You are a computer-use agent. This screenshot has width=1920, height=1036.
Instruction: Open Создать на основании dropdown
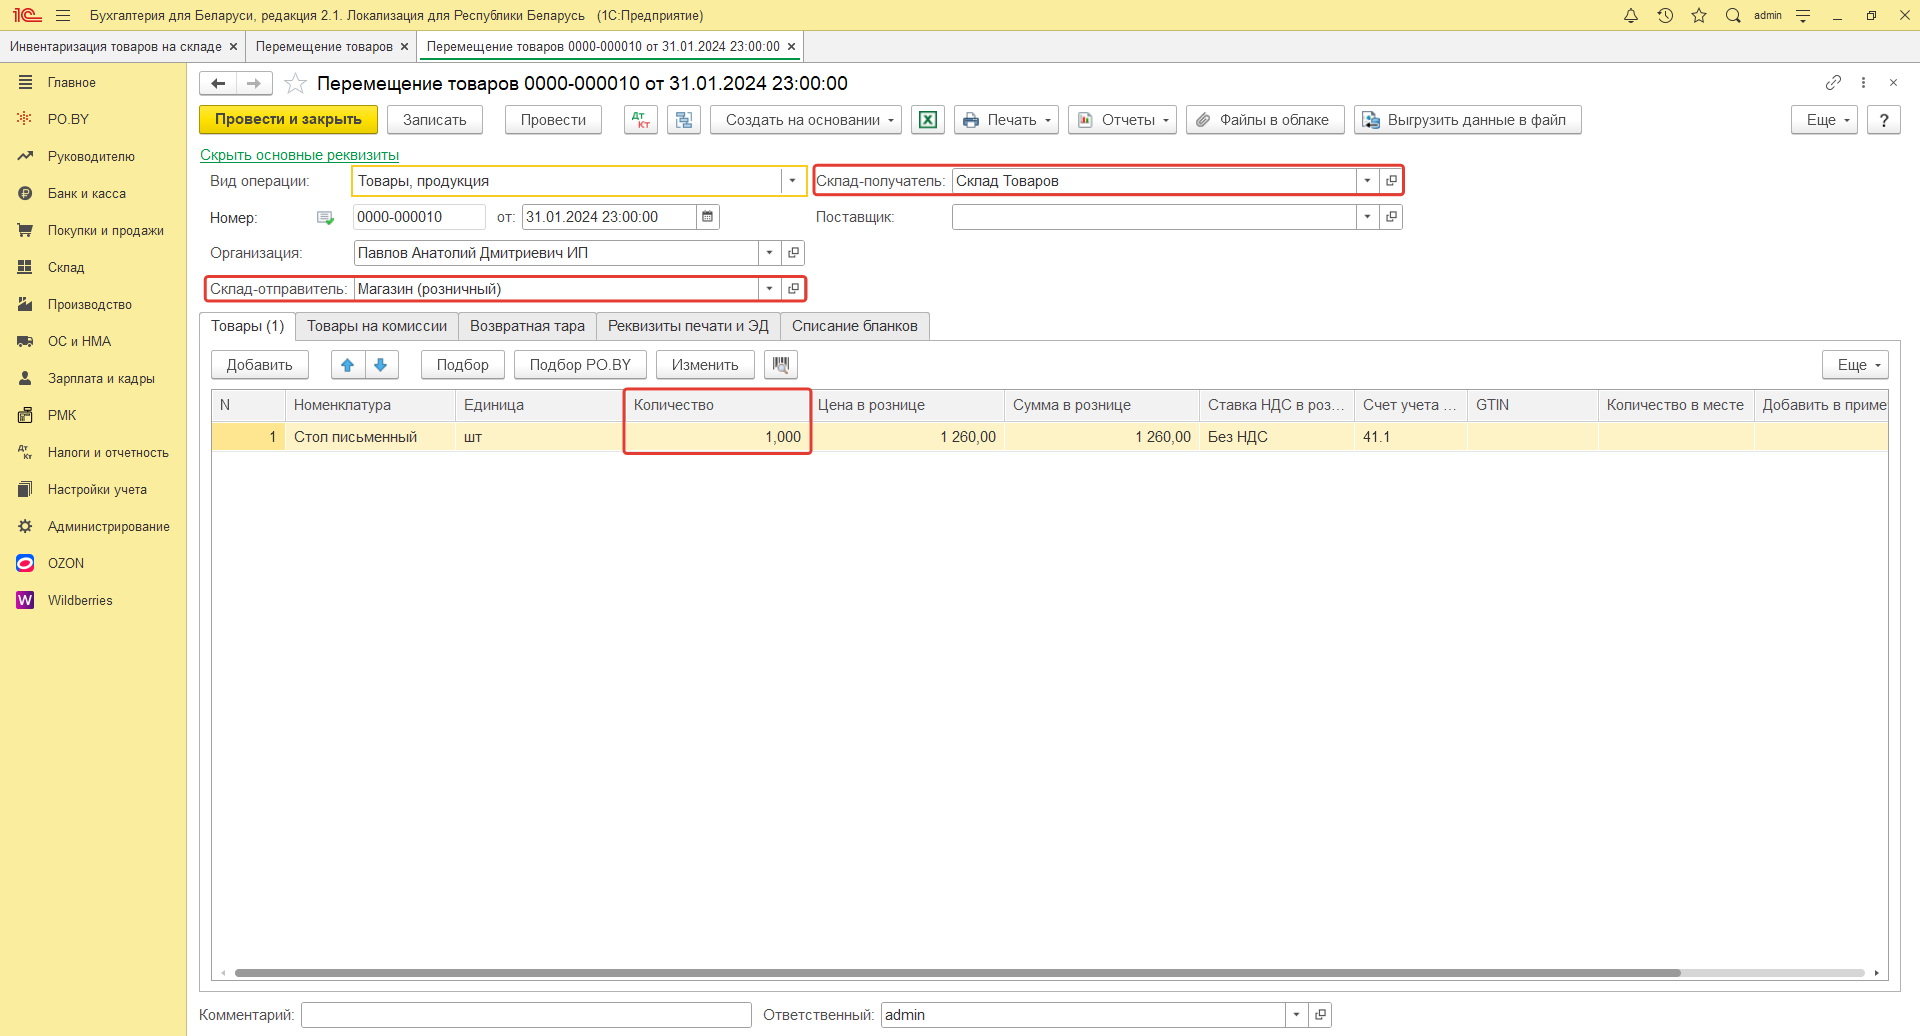pos(806,120)
